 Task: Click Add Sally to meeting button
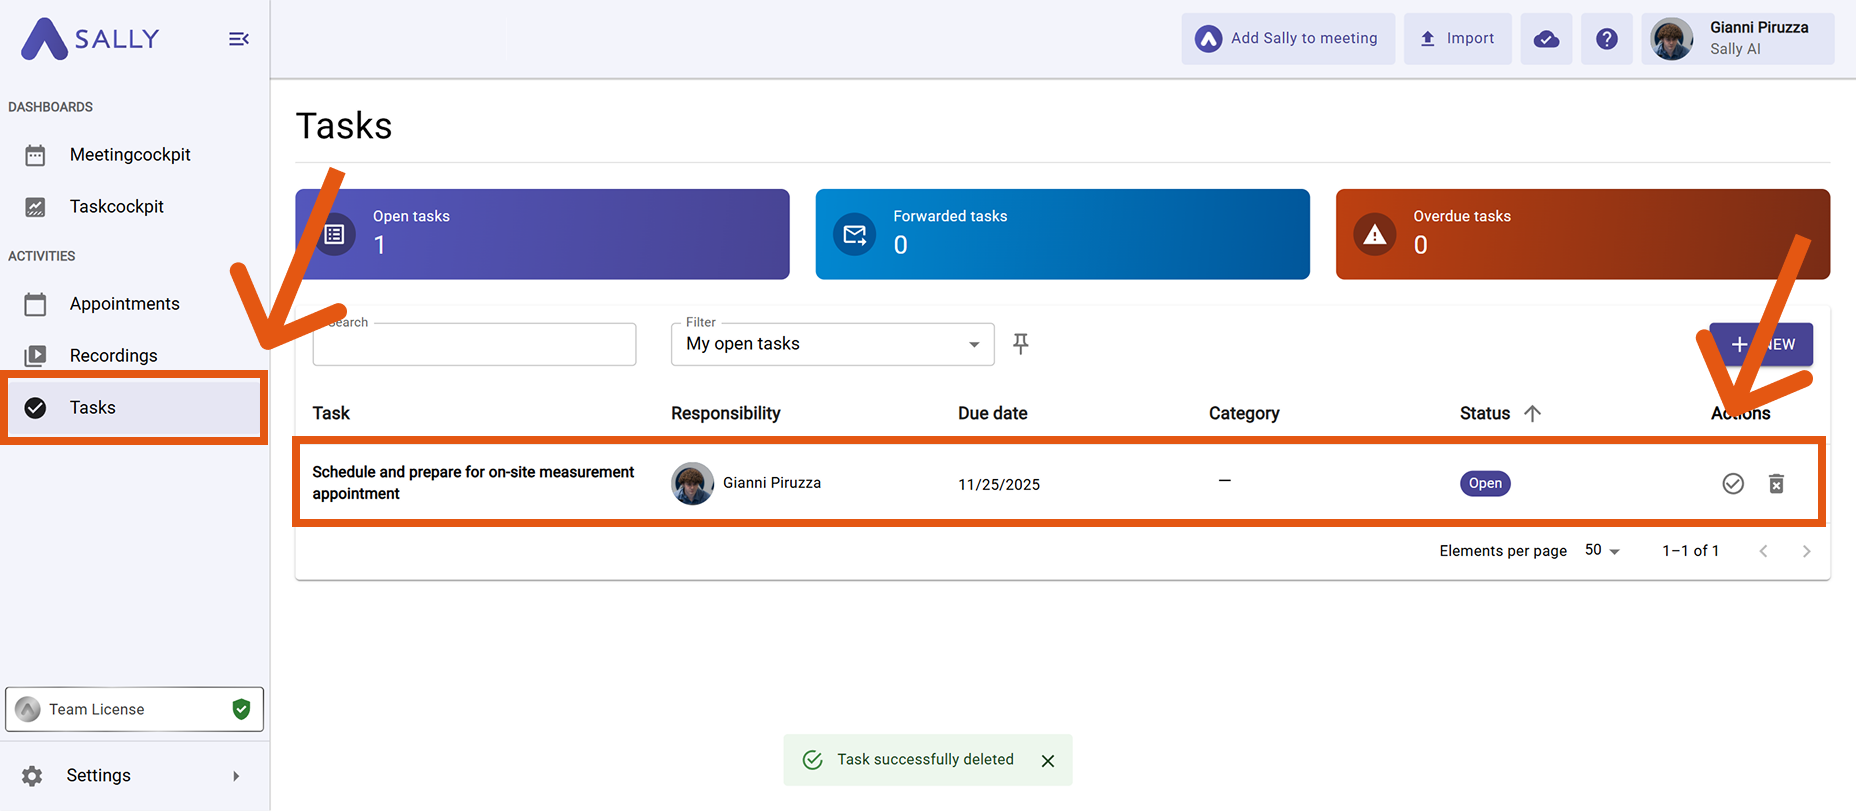click(x=1287, y=39)
